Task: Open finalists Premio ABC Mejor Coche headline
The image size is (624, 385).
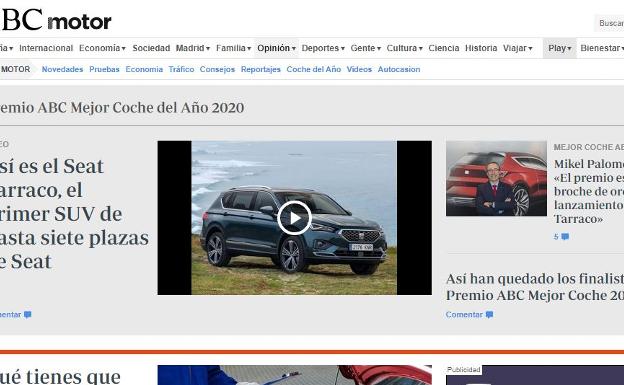Action: click(x=535, y=287)
